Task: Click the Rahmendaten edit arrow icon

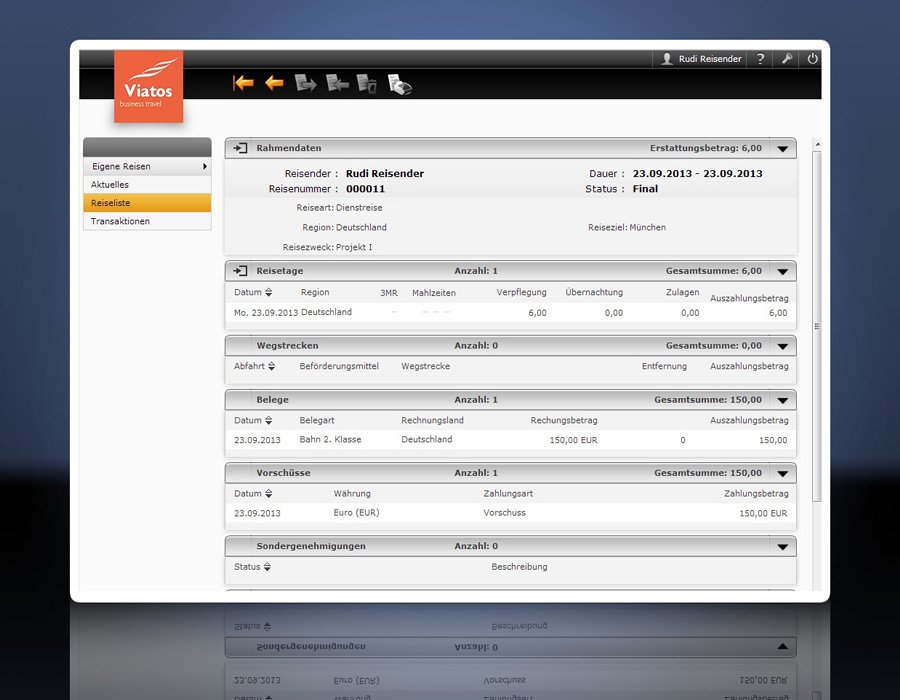Action: [240, 148]
